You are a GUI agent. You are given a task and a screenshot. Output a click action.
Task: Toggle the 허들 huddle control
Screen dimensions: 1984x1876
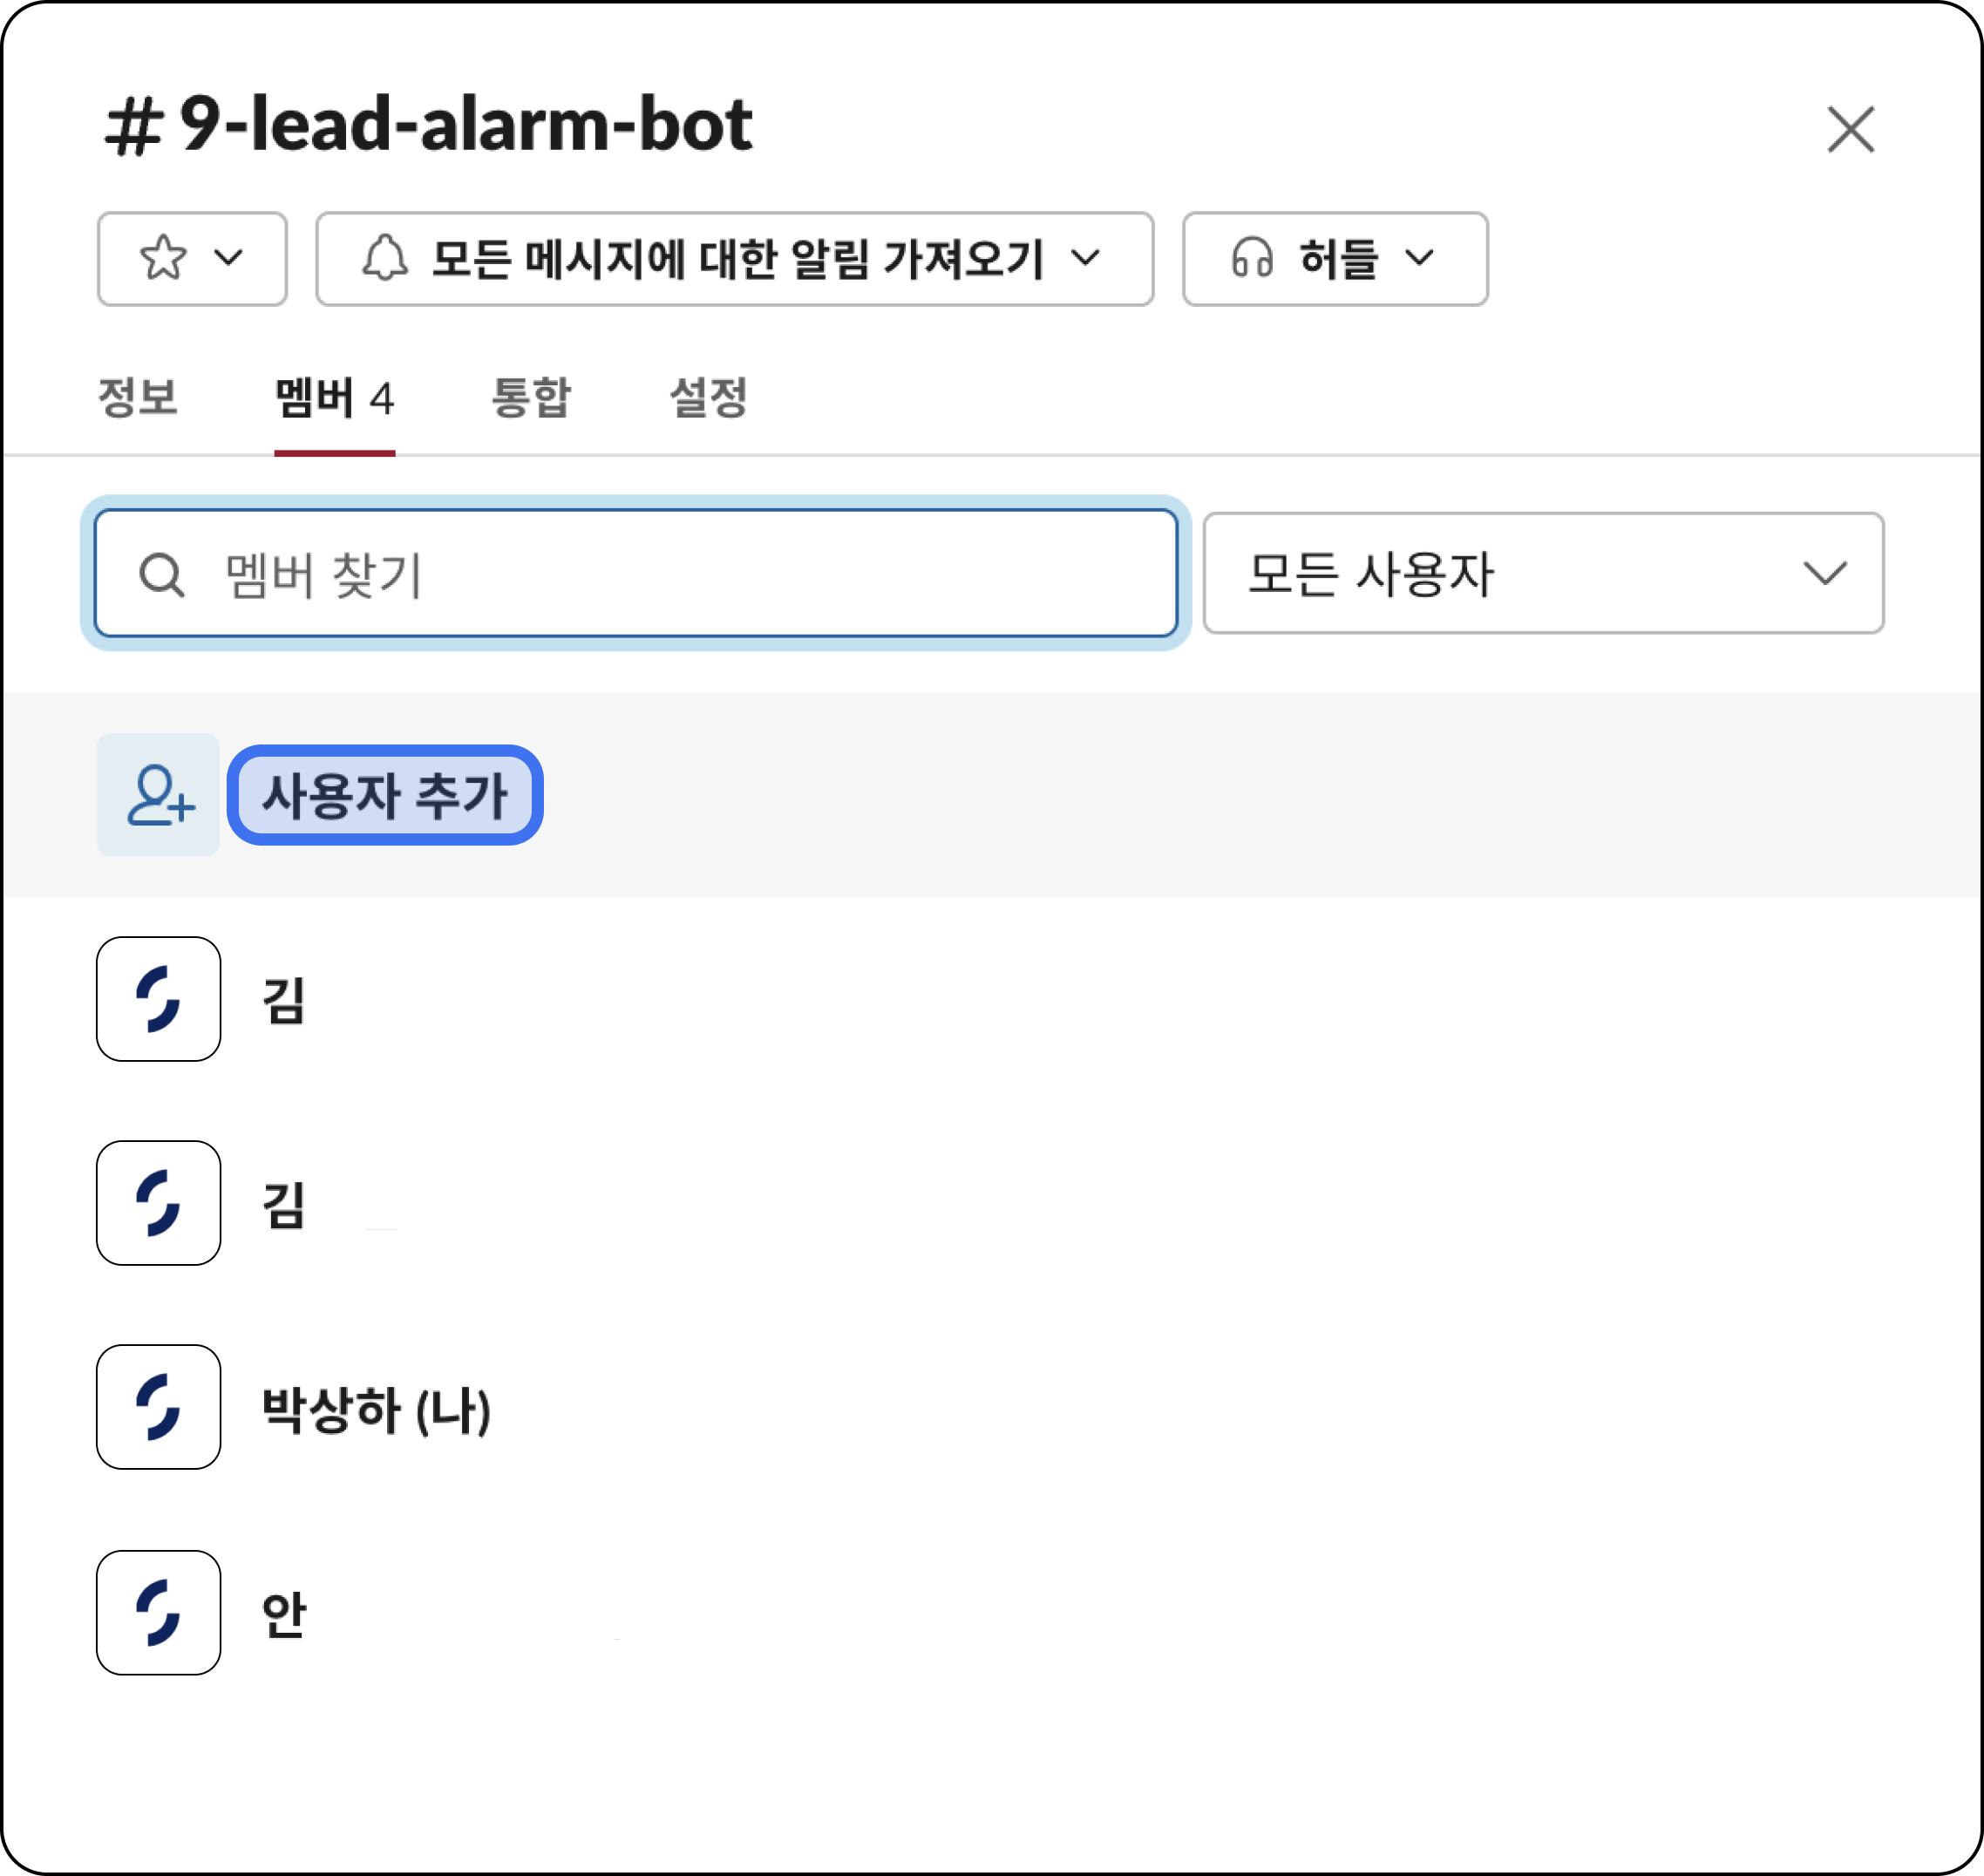[x=1335, y=259]
